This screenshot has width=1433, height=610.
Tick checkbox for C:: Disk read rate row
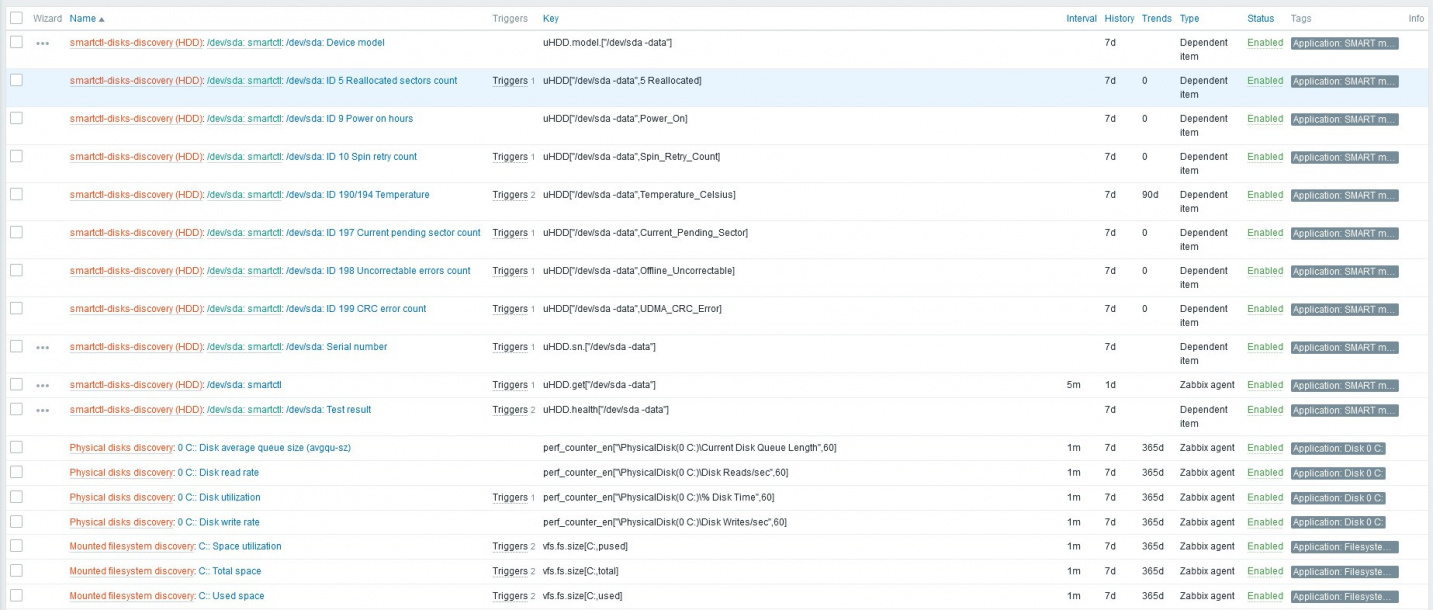pyautogui.click(x=16, y=472)
